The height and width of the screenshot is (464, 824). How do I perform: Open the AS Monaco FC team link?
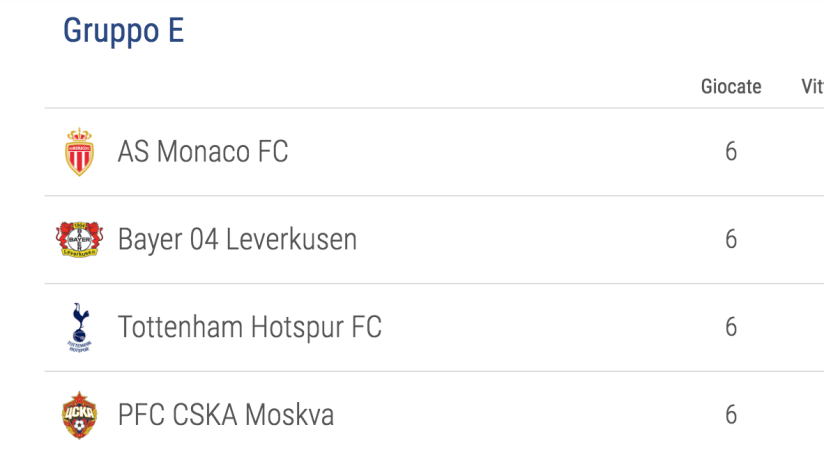[x=203, y=152]
